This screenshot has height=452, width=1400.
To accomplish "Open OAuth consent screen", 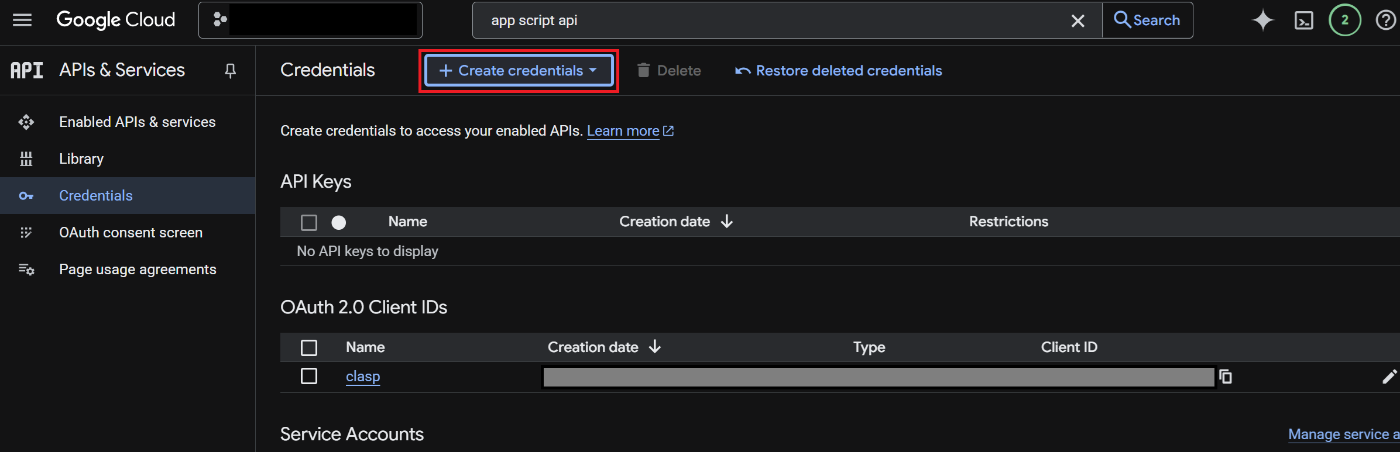I will pyautogui.click(x=131, y=233).
